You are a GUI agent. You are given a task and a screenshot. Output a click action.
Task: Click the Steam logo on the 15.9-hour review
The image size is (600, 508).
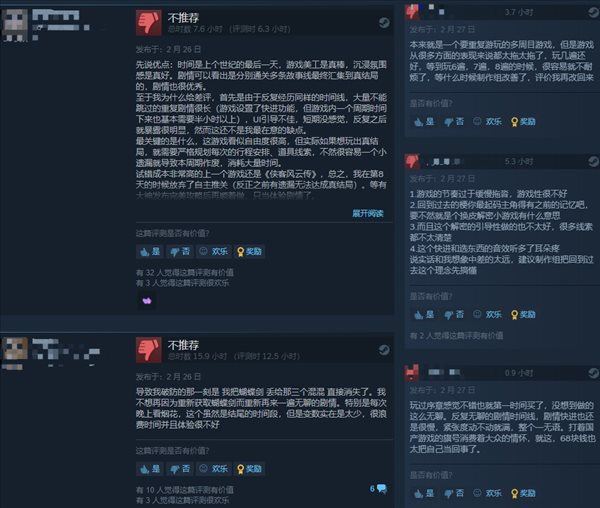(384, 350)
